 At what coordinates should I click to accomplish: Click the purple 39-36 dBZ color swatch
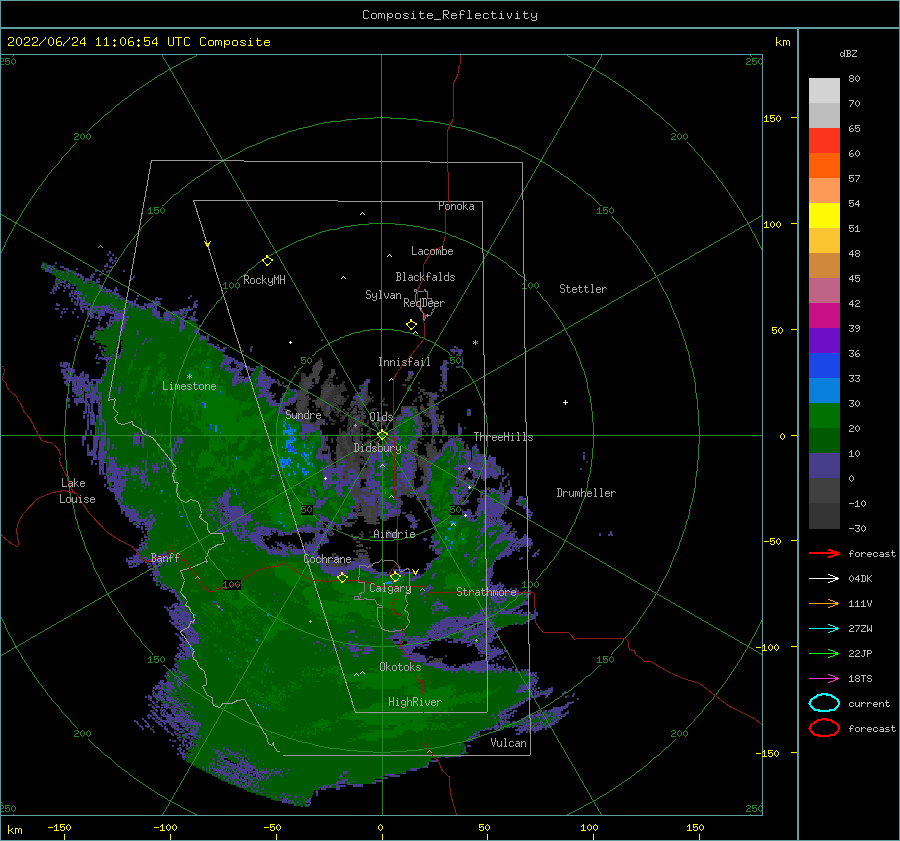824,341
